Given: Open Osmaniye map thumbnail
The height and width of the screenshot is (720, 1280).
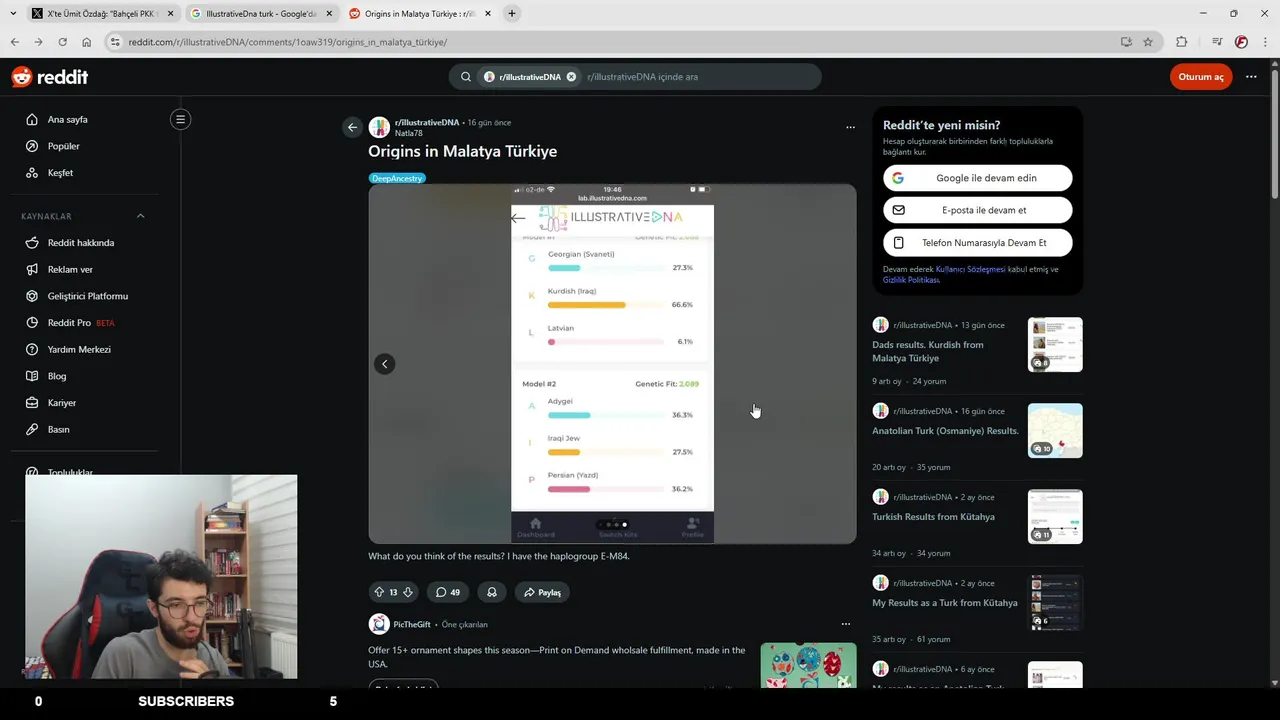Looking at the screenshot, I should [1055, 431].
